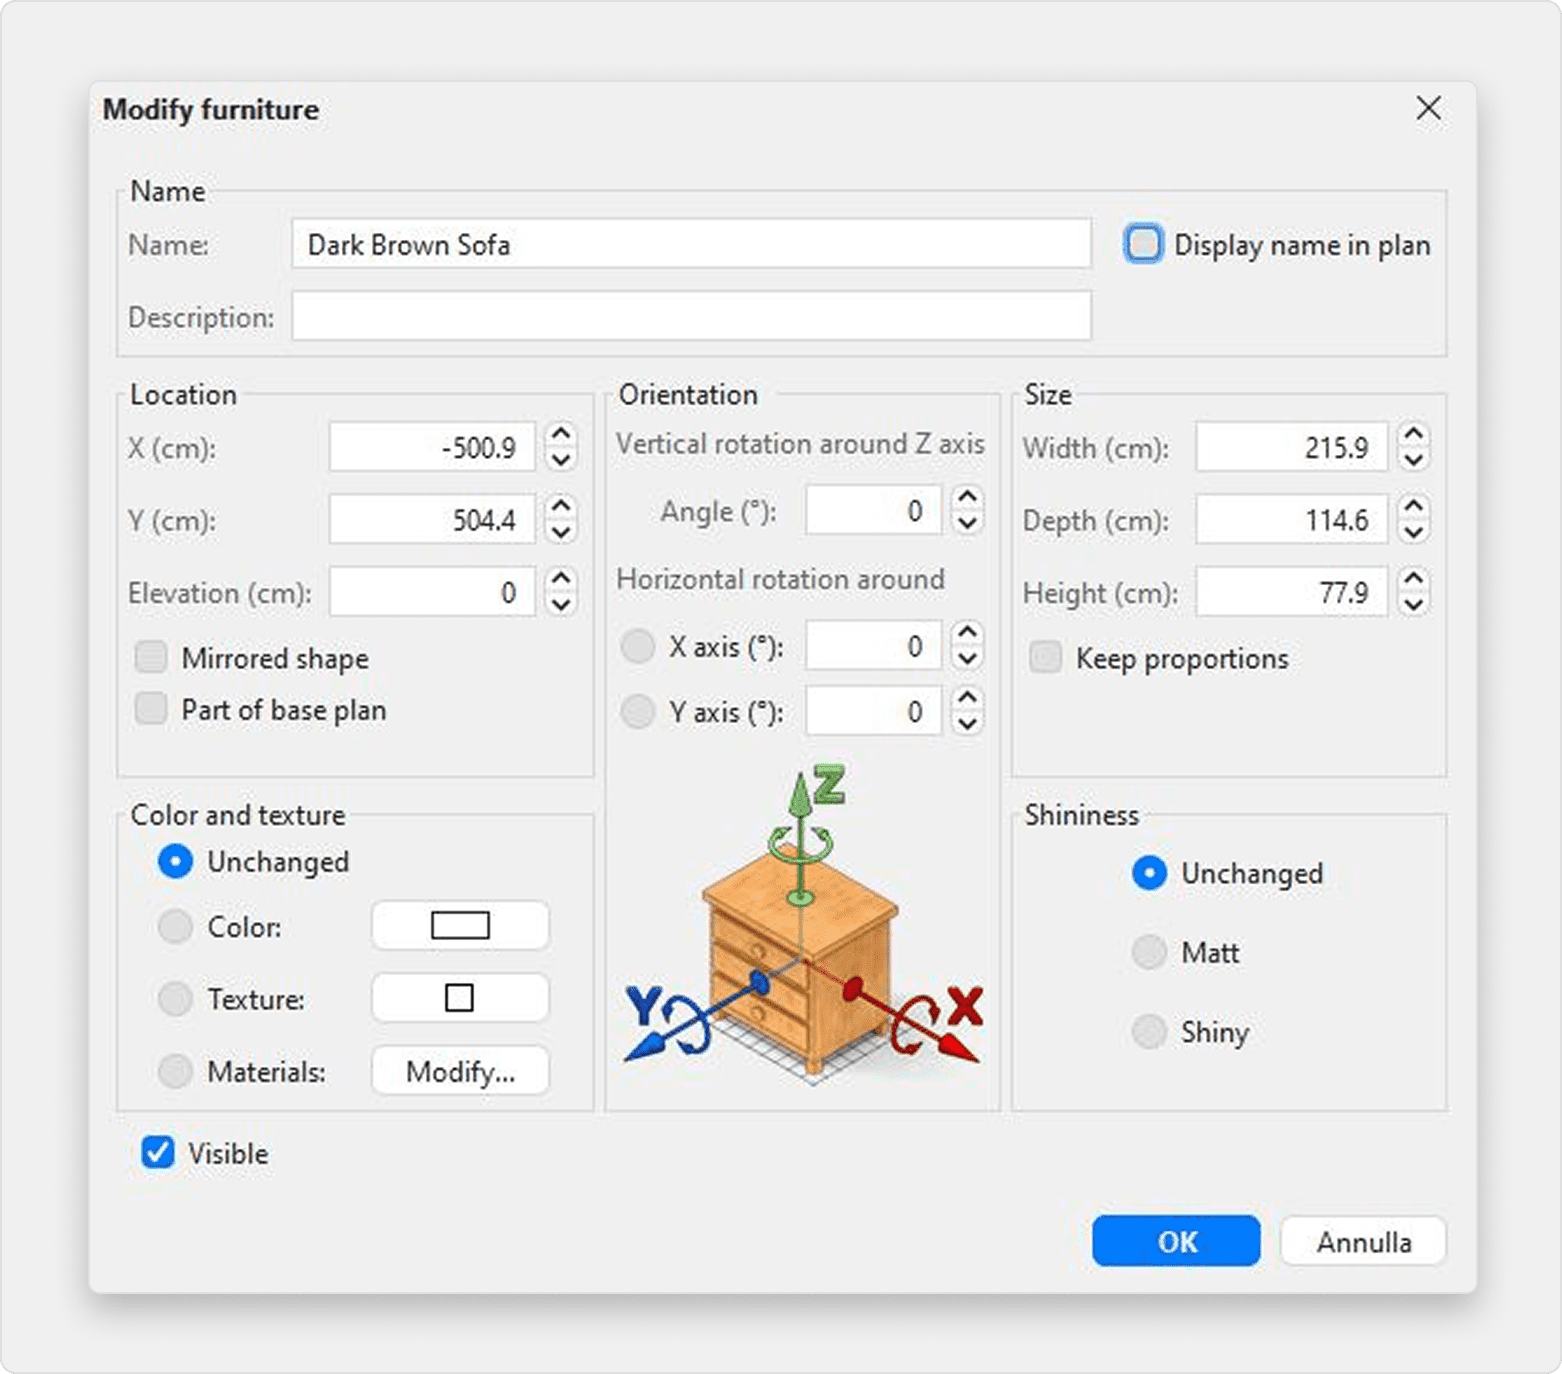Decrease the Y location spinner value

[x=561, y=532]
